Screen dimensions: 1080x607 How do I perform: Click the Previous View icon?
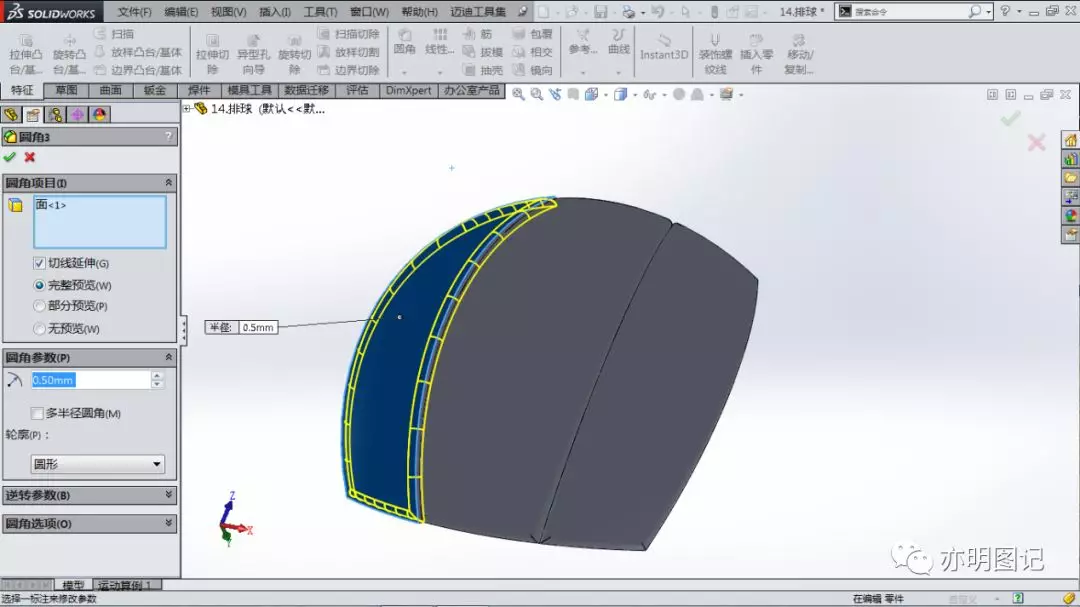click(x=555, y=94)
